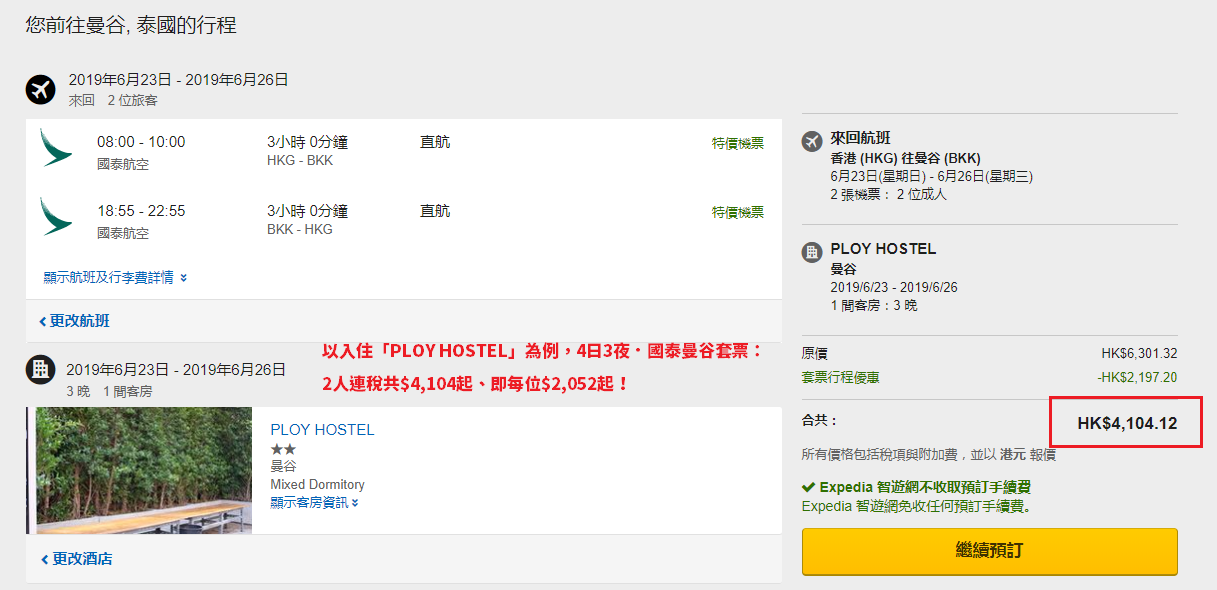Expand 顯示航班及行李費詳情 details

coord(115,277)
